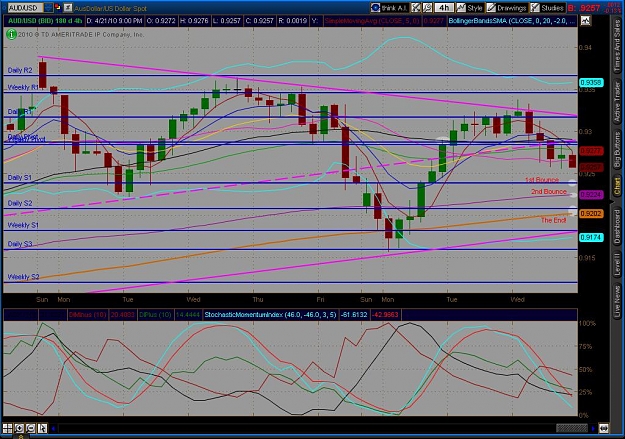Viewport: 625px width, 439px height.
Task: Open the Style menu
Action: [x=470, y=8]
